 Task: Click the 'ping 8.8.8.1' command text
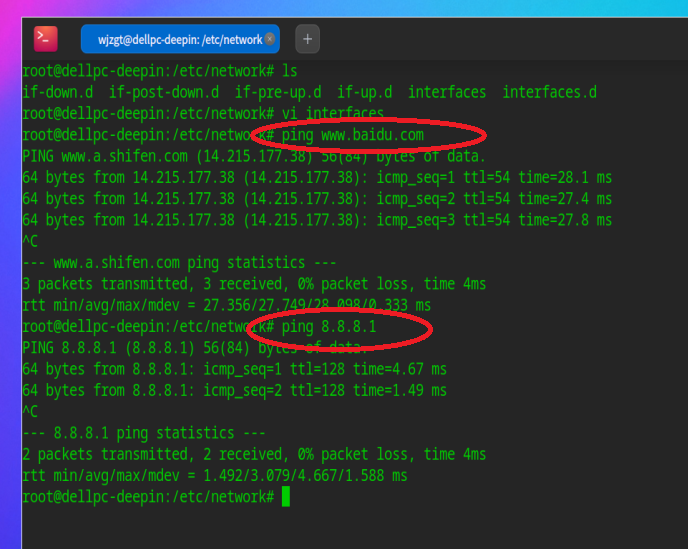(x=329, y=327)
